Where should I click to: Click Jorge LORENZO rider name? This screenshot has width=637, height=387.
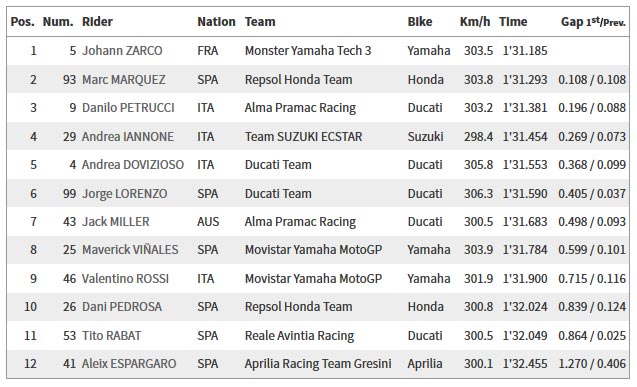tap(124, 194)
